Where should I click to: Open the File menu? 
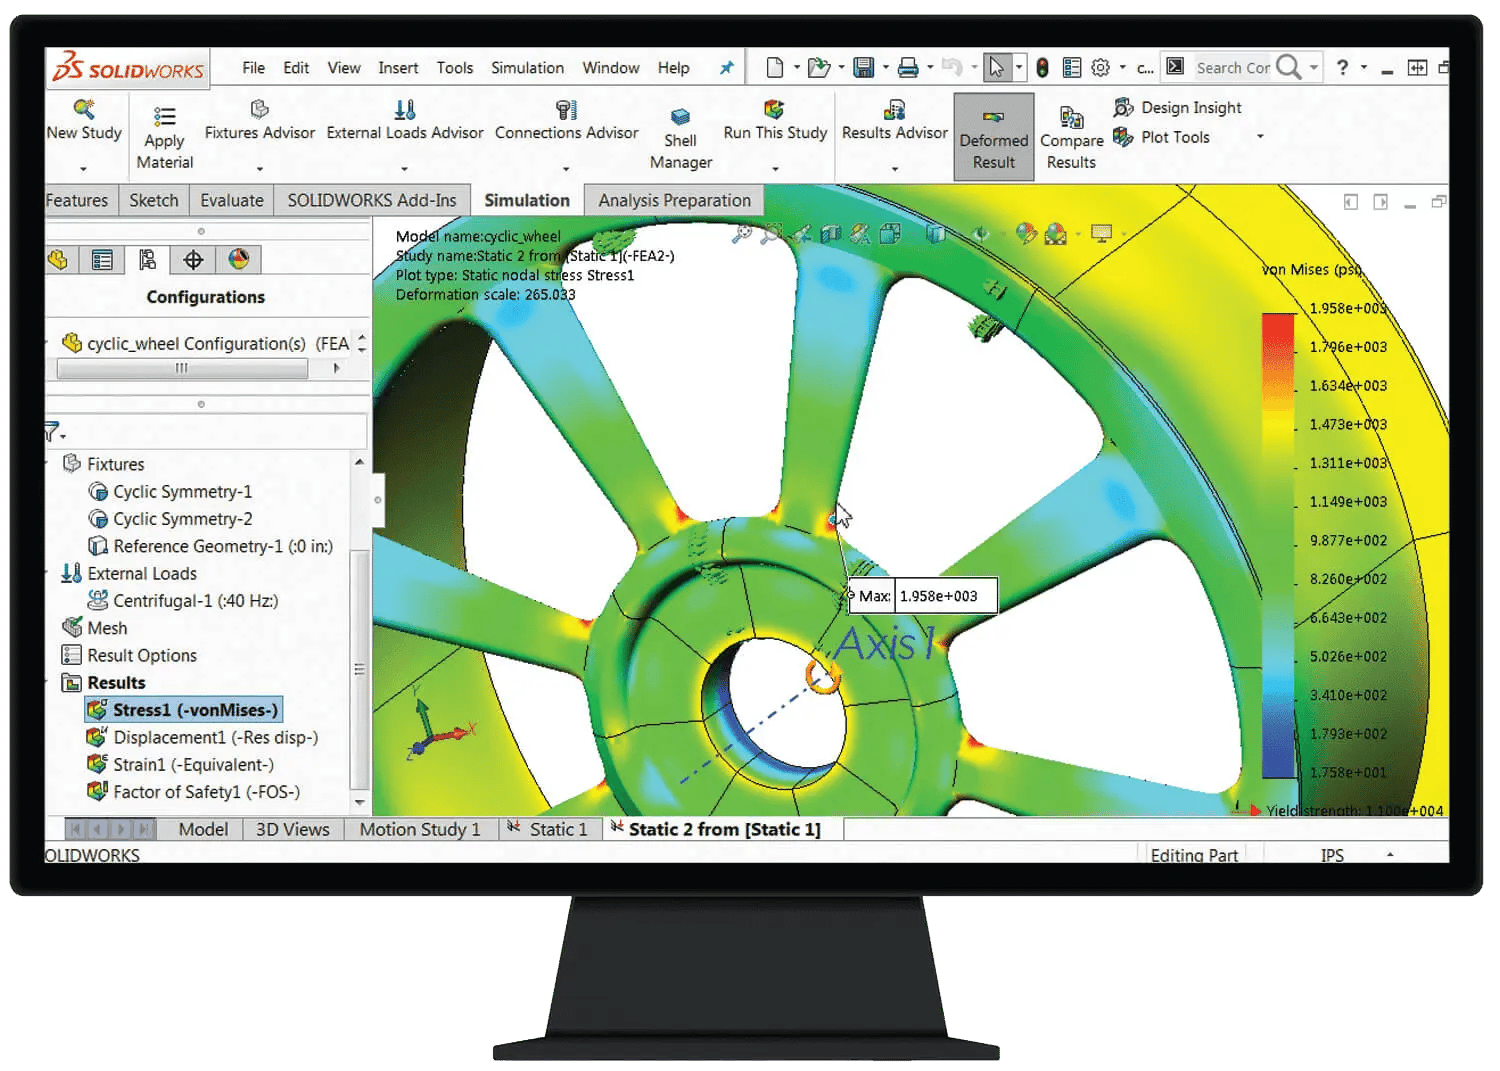254,67
